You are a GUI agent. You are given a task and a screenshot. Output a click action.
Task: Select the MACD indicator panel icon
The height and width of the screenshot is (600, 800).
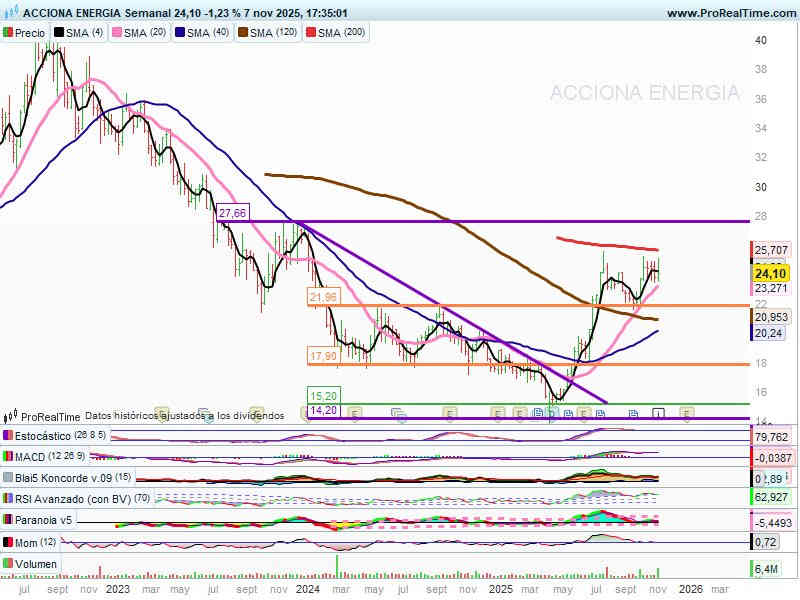8,457
